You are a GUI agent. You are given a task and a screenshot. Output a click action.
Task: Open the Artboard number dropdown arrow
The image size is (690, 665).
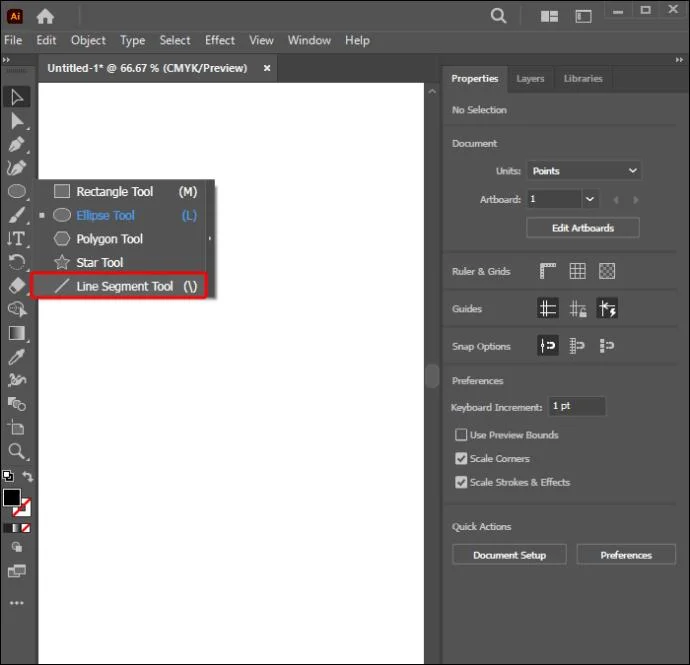590,199
